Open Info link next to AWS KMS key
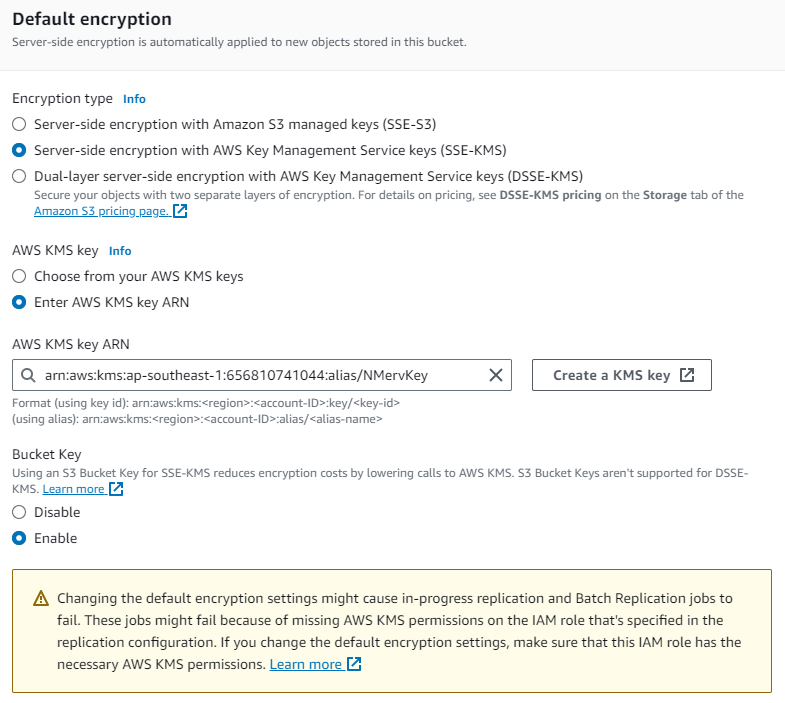The width and height of the screenshot is (785, 703). (120, 251)
